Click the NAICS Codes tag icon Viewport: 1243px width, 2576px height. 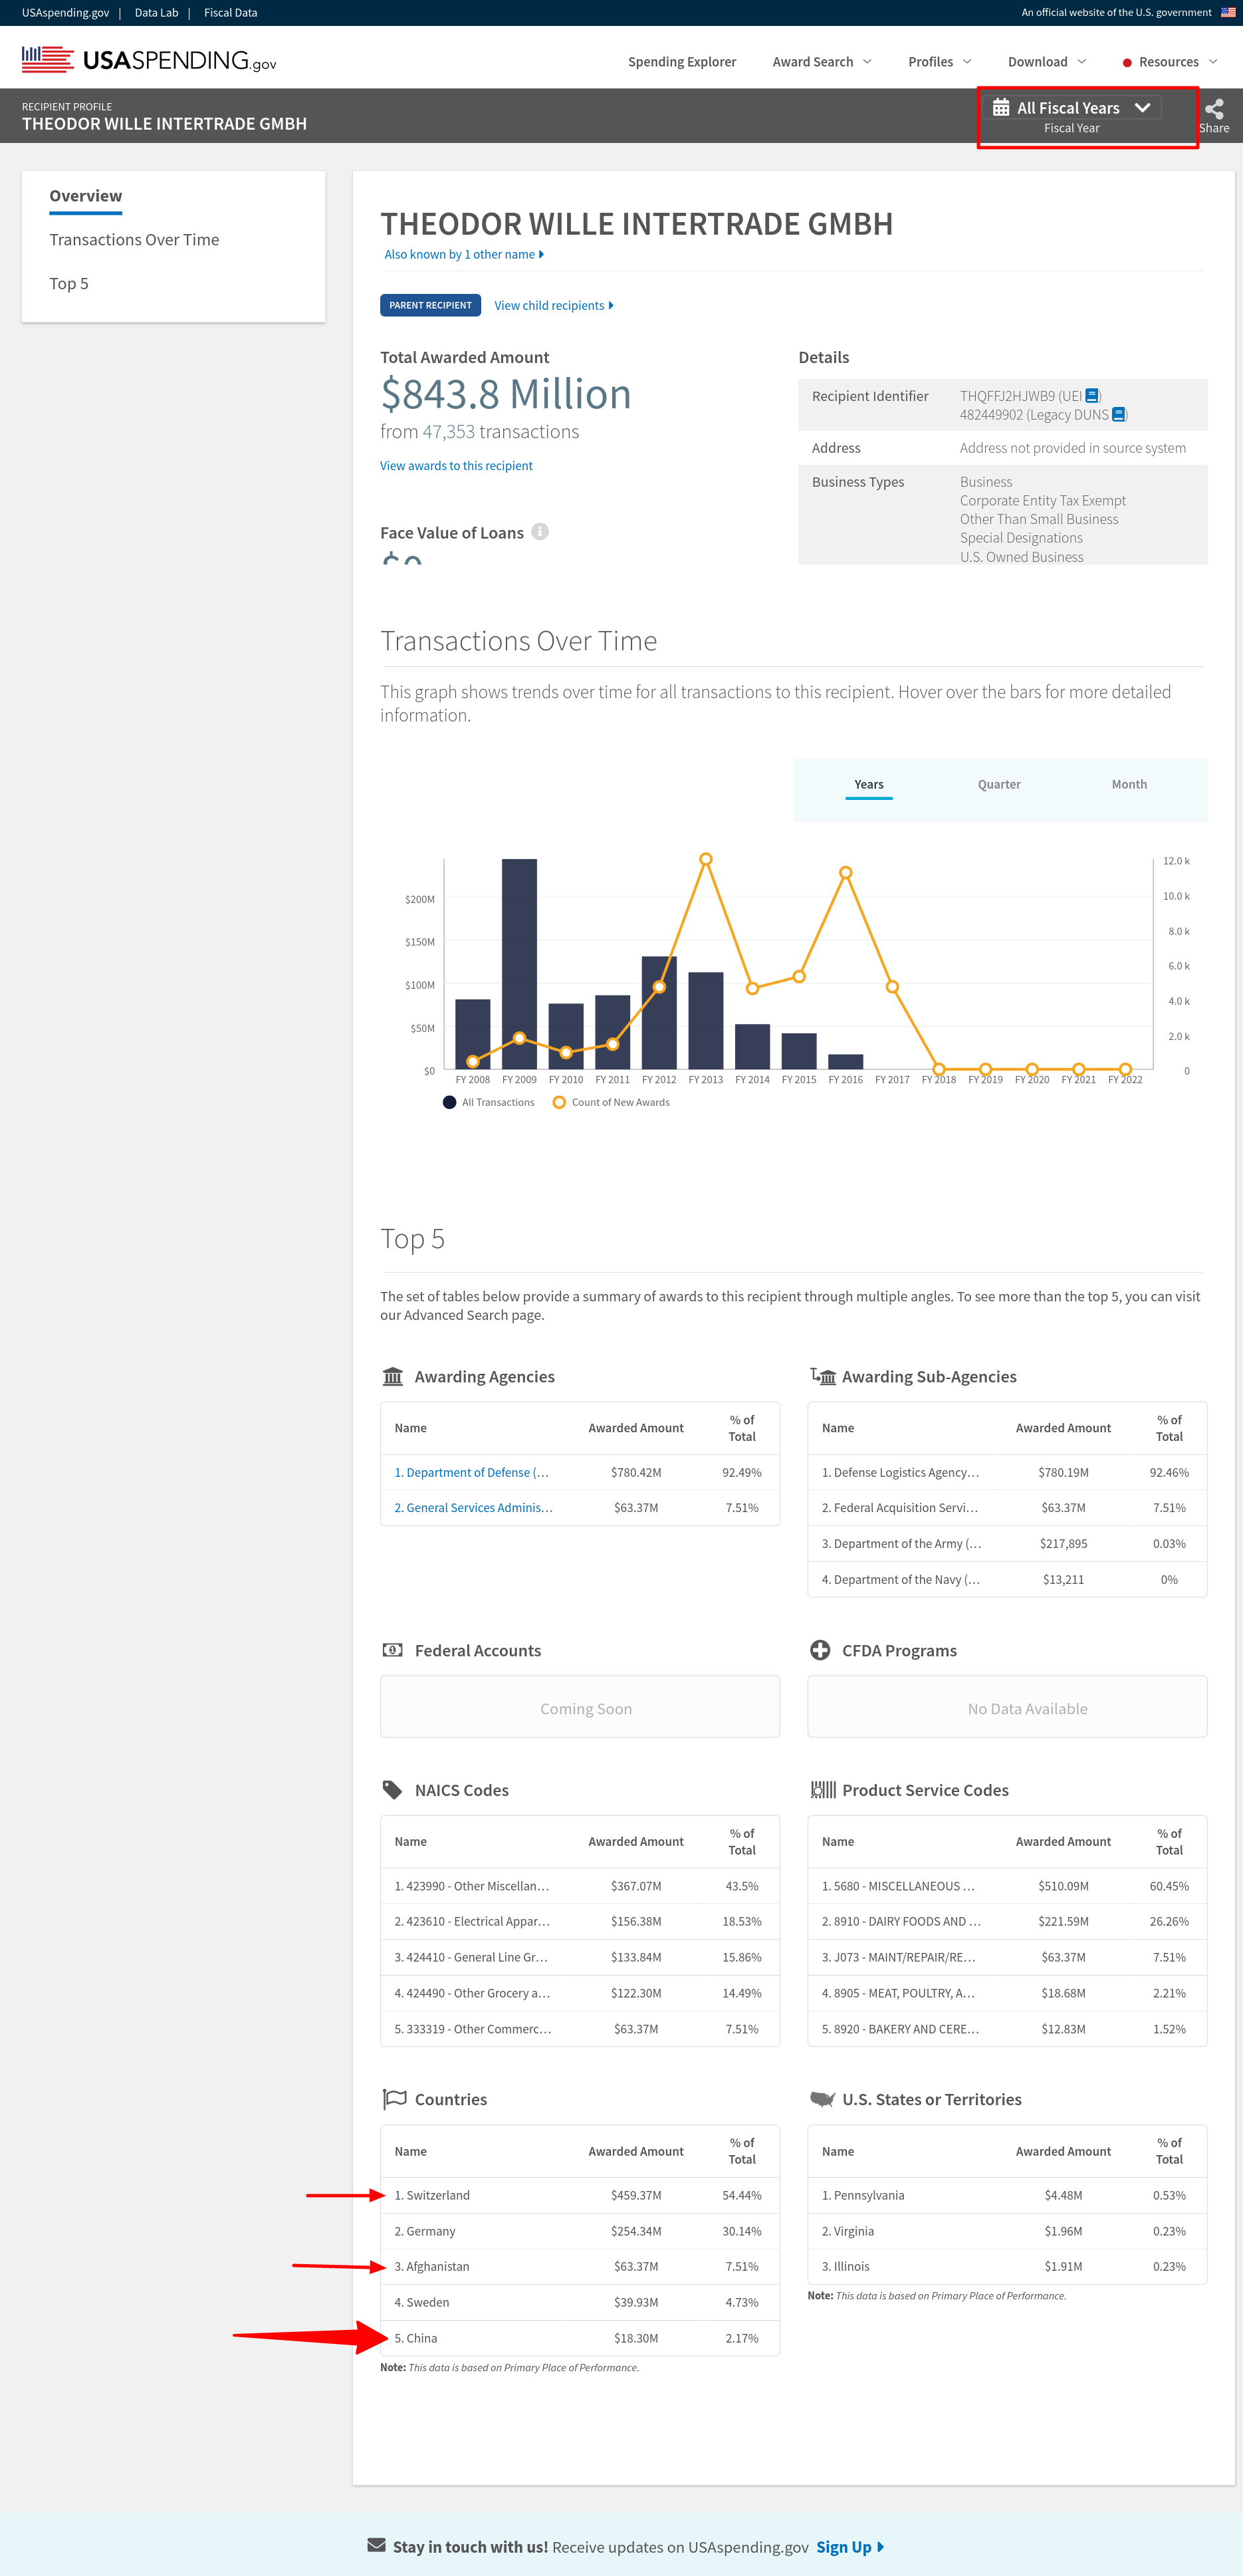click(393, 1790)
